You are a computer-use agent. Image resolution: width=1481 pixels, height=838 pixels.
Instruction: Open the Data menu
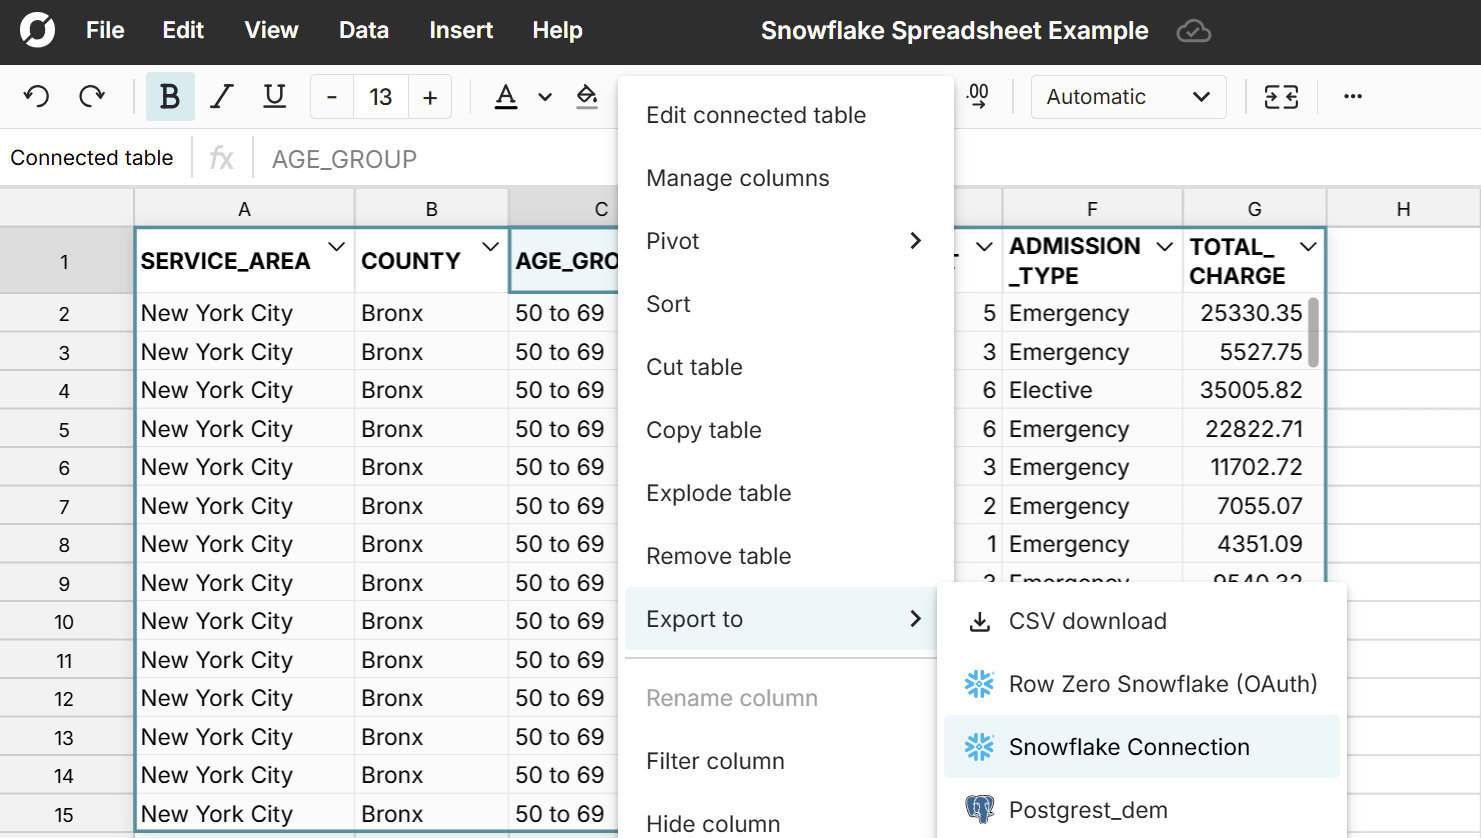(364, 31)
